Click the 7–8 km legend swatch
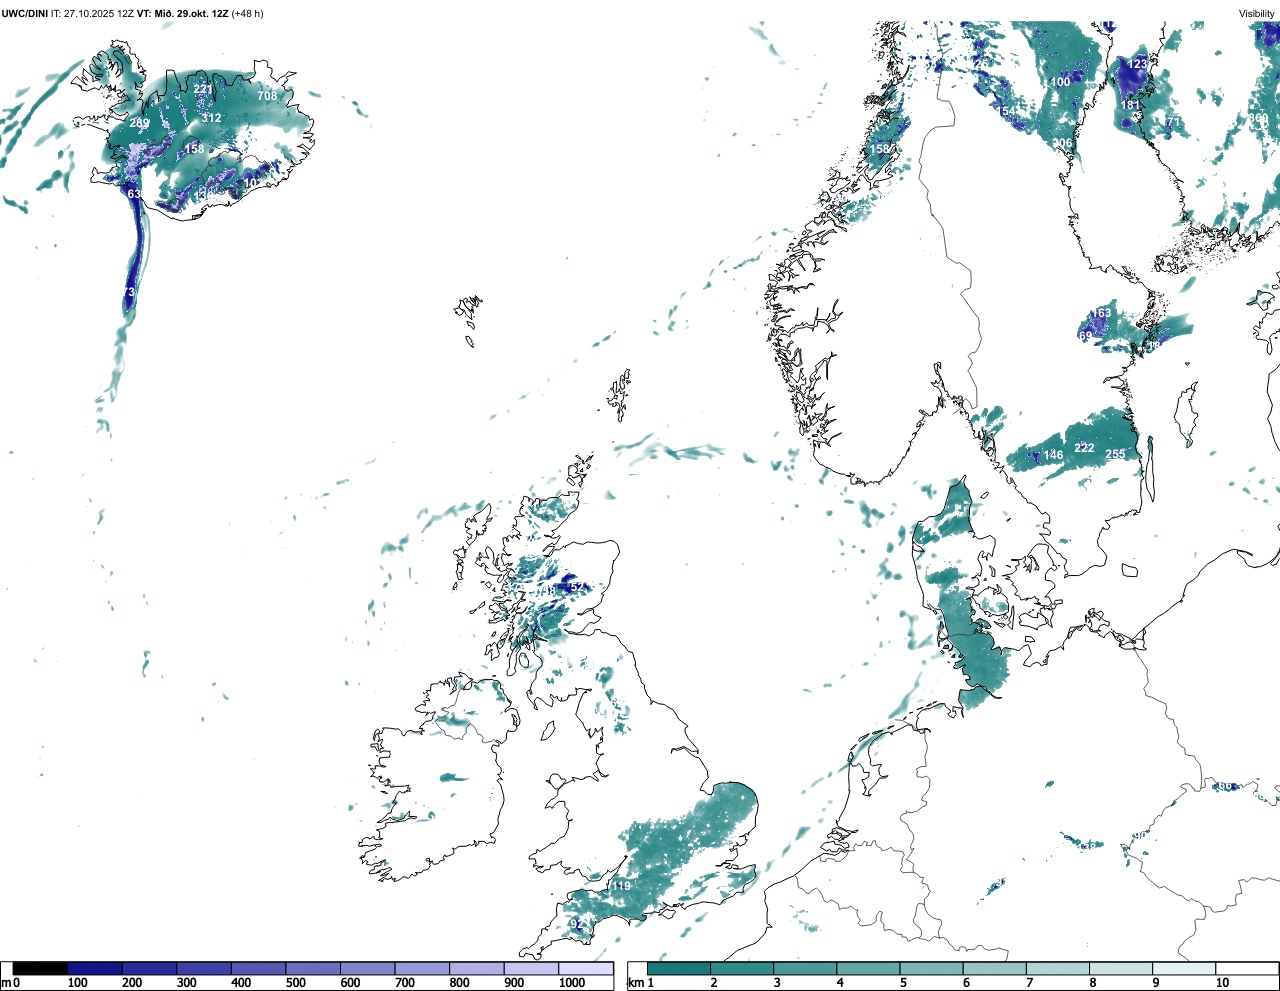Viewport: 1280px width, 991px height. 1057,968
